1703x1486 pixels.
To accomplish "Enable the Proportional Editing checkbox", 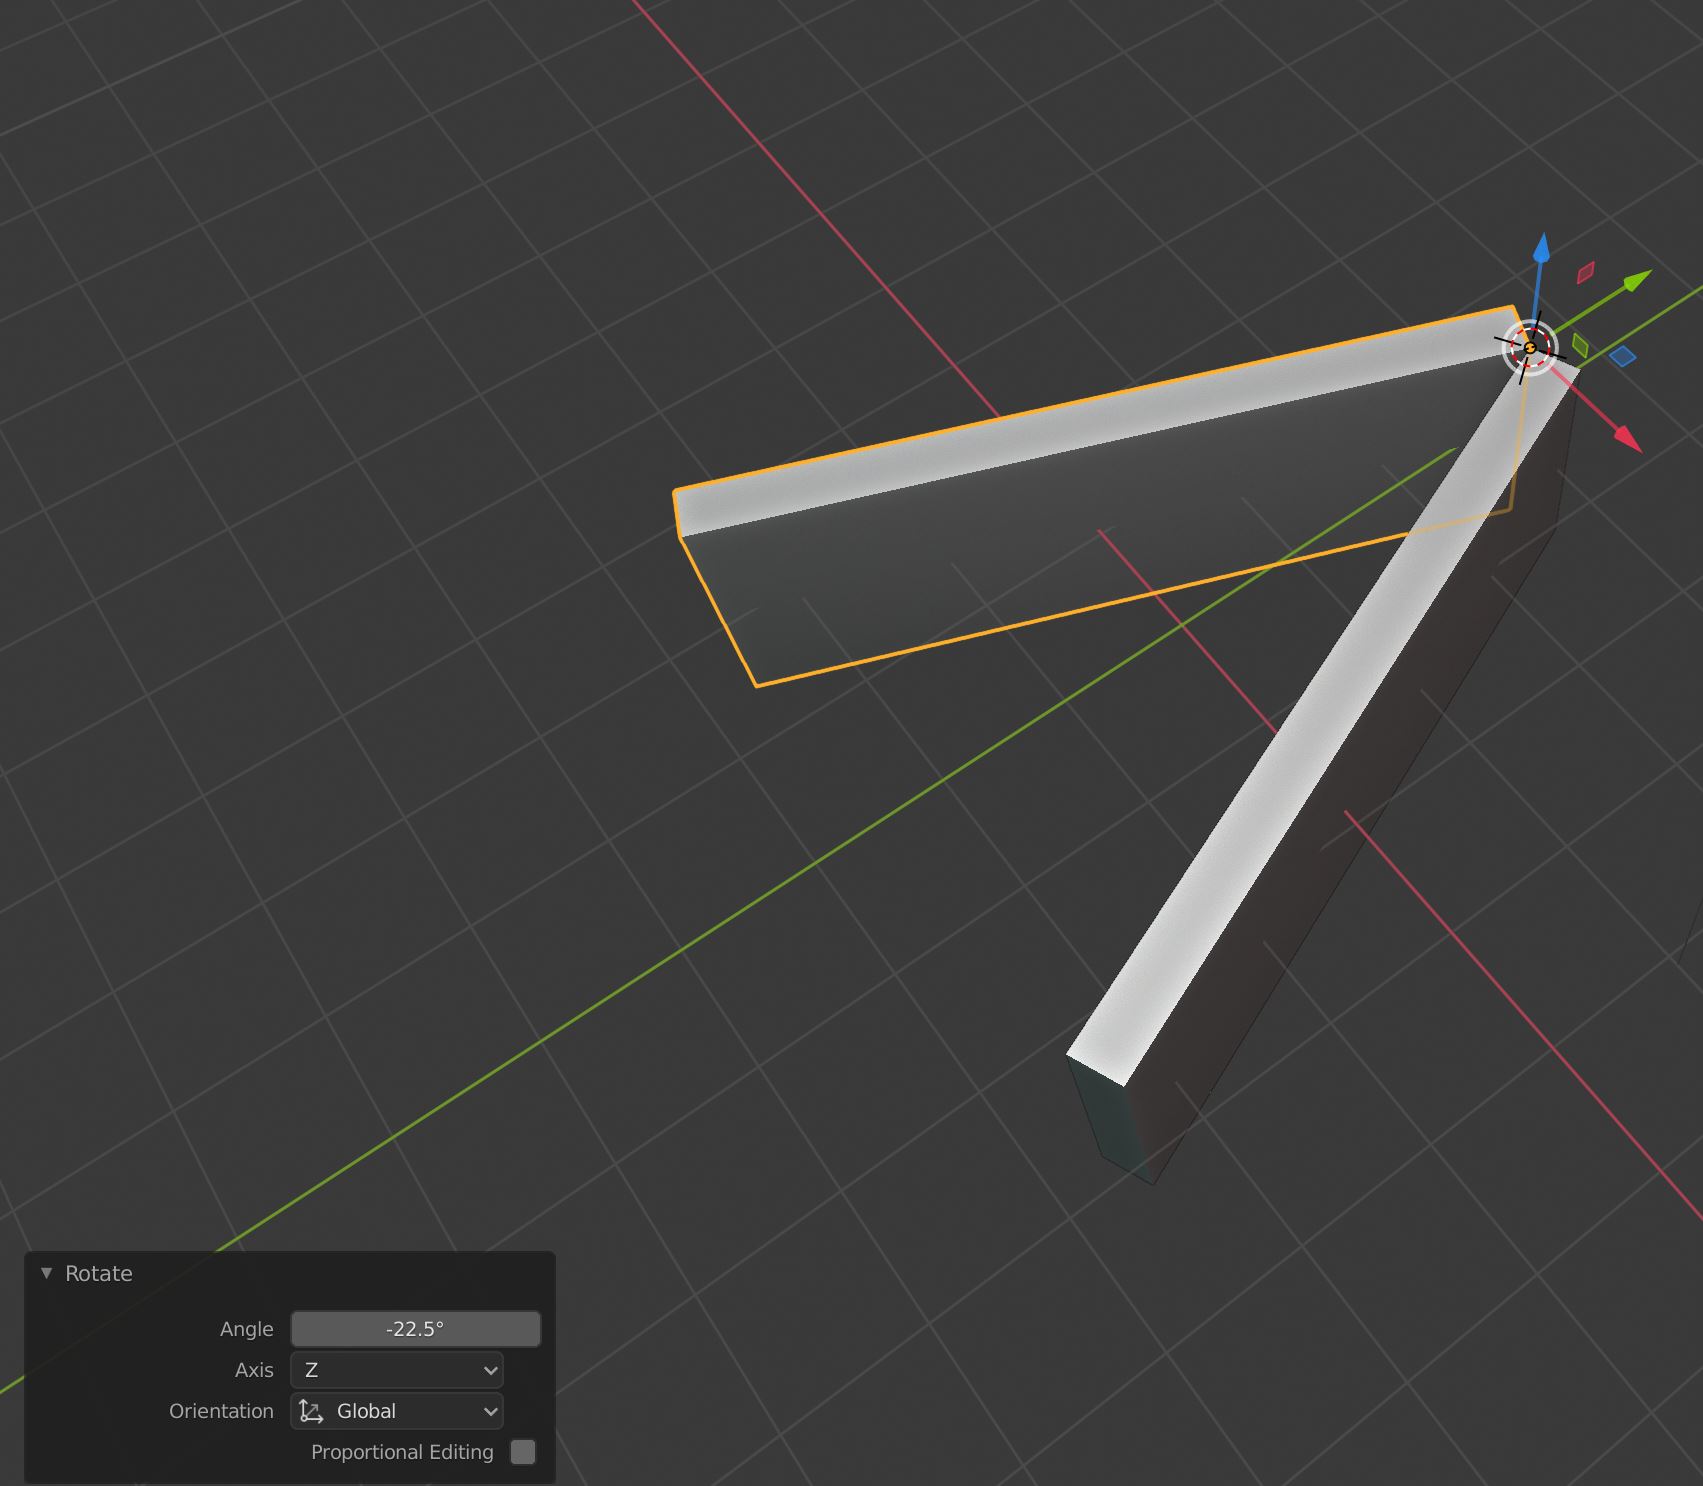I will 523,1452.
